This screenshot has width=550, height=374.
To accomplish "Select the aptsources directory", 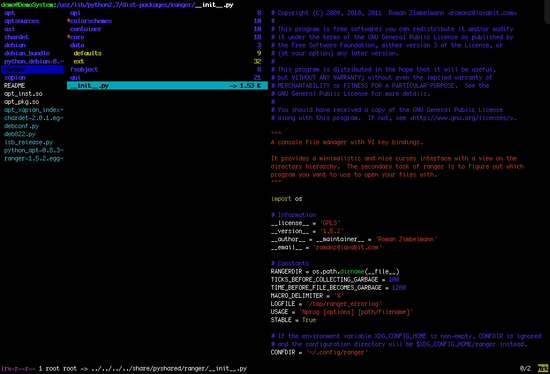I will pyautogui.click(x=22, y=21).
